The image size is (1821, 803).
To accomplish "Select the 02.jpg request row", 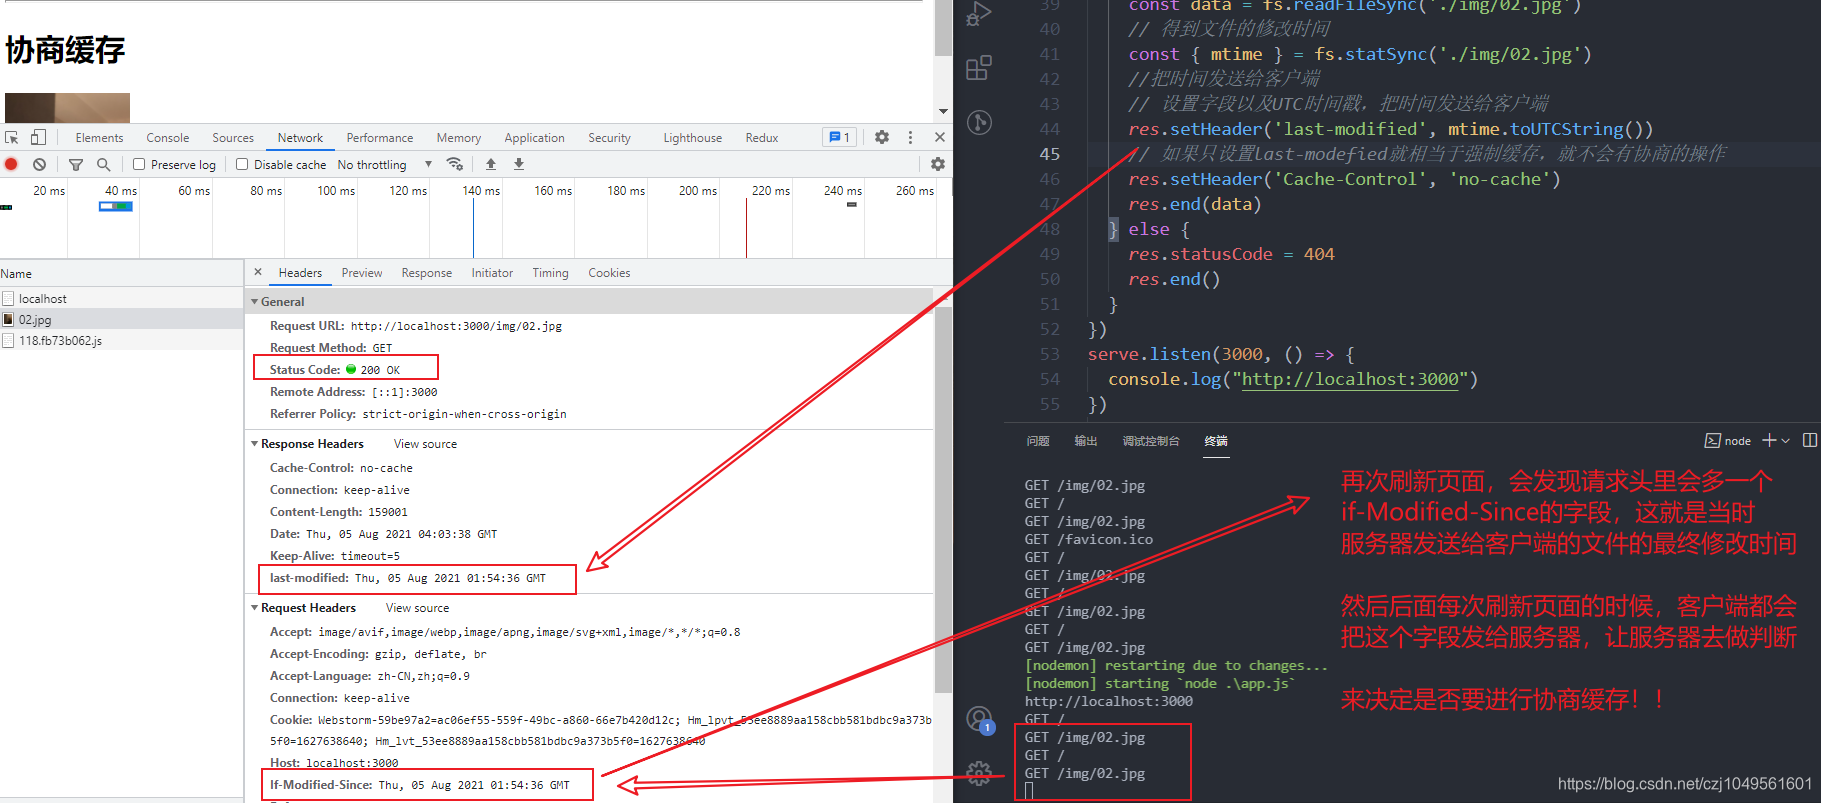I will click(122, 320).
